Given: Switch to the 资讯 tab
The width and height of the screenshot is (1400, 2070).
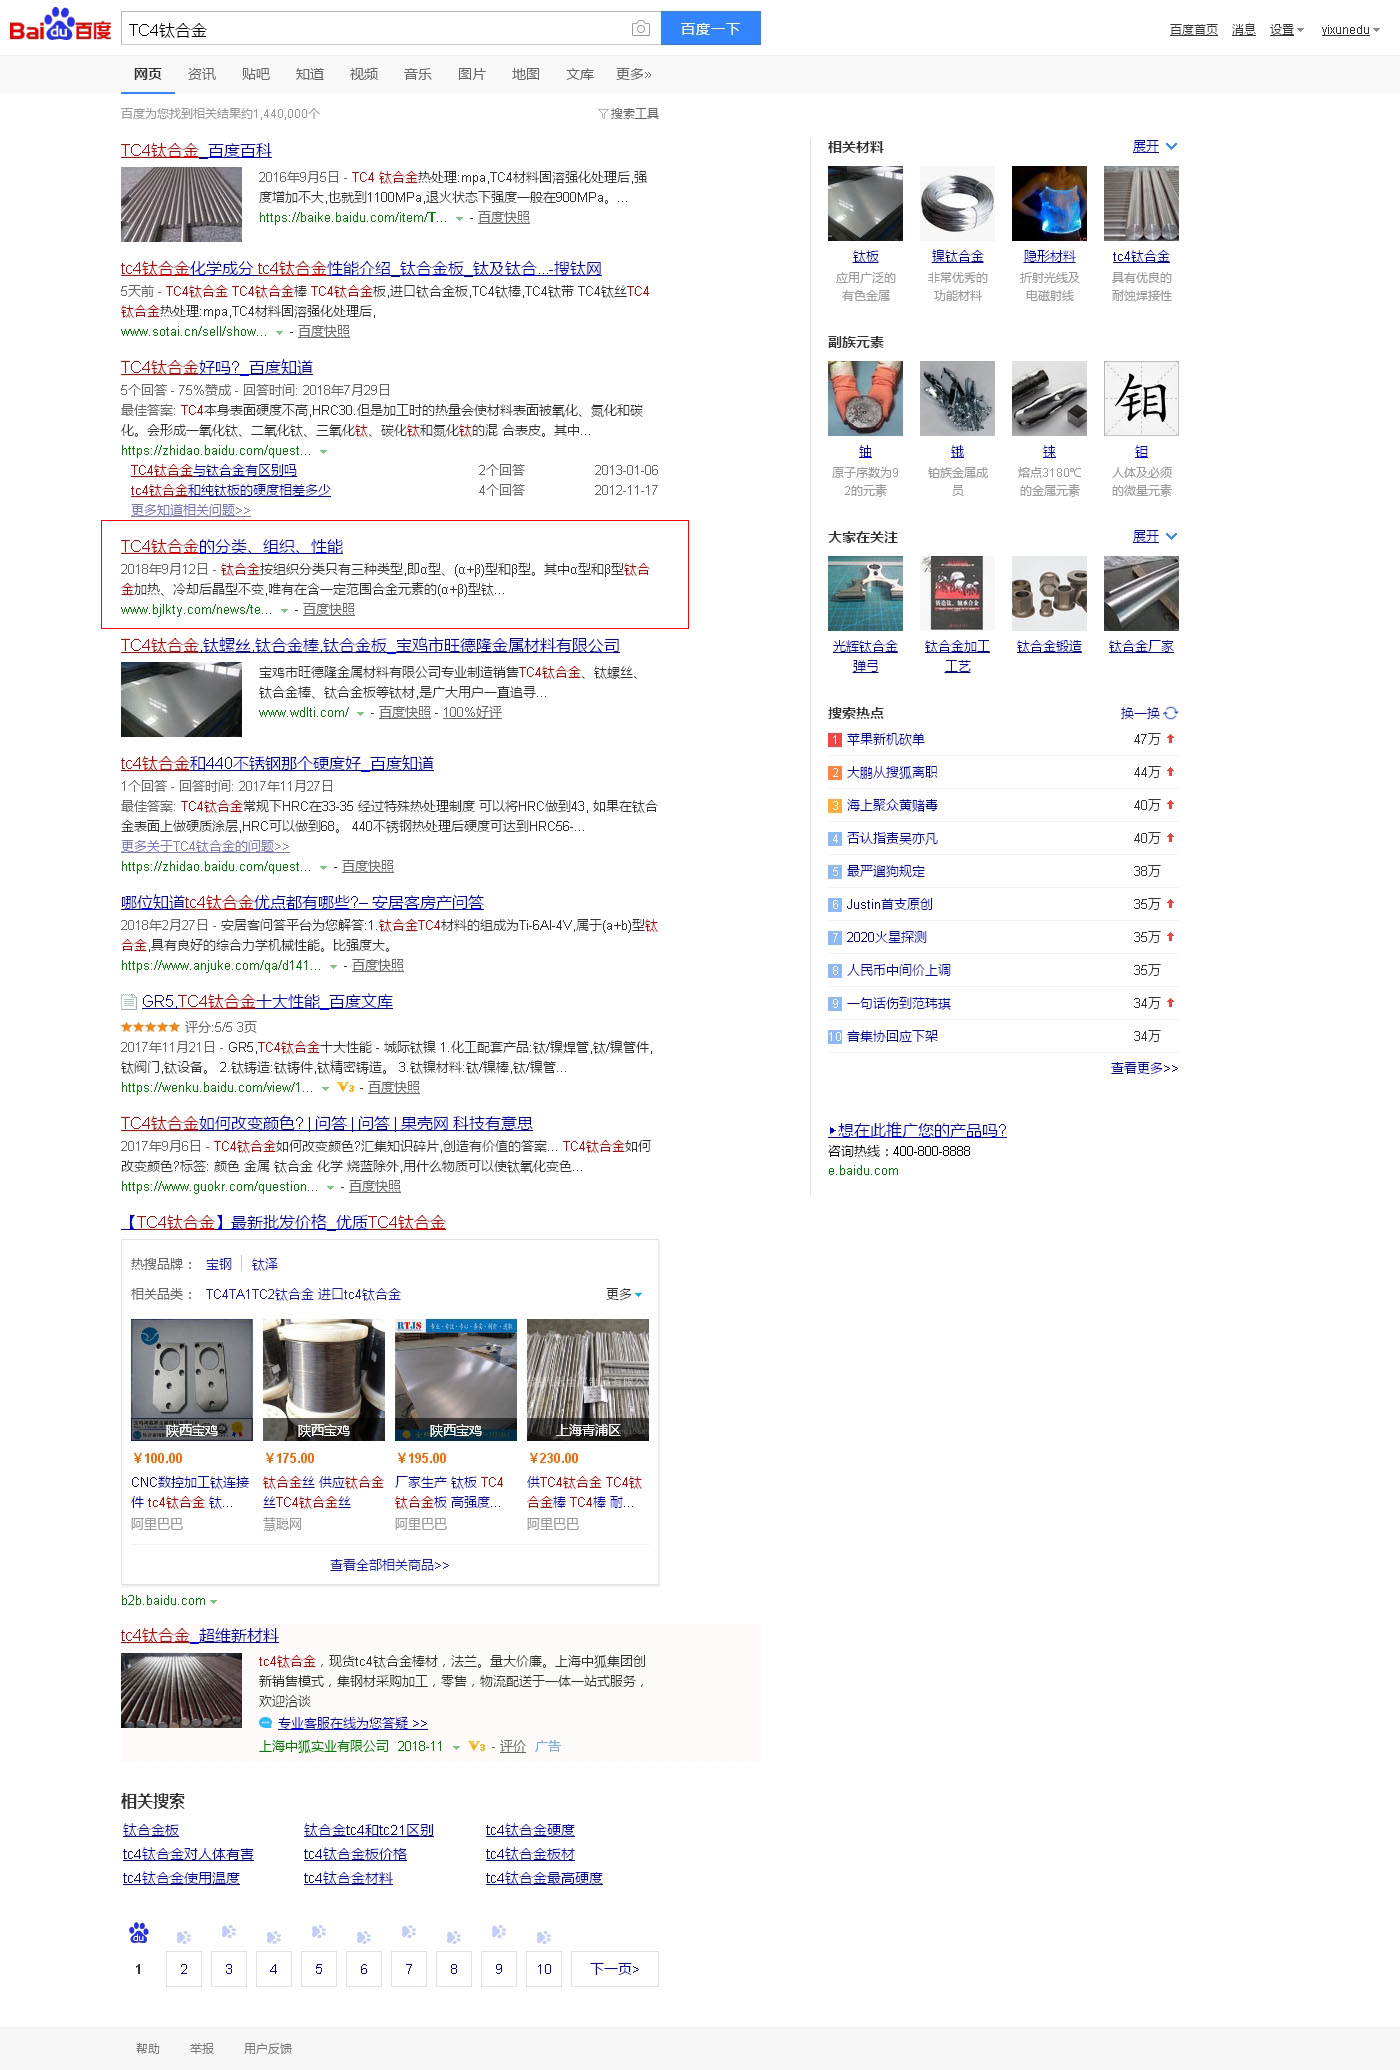Looking at the screenshot, I should pos(202,74).
